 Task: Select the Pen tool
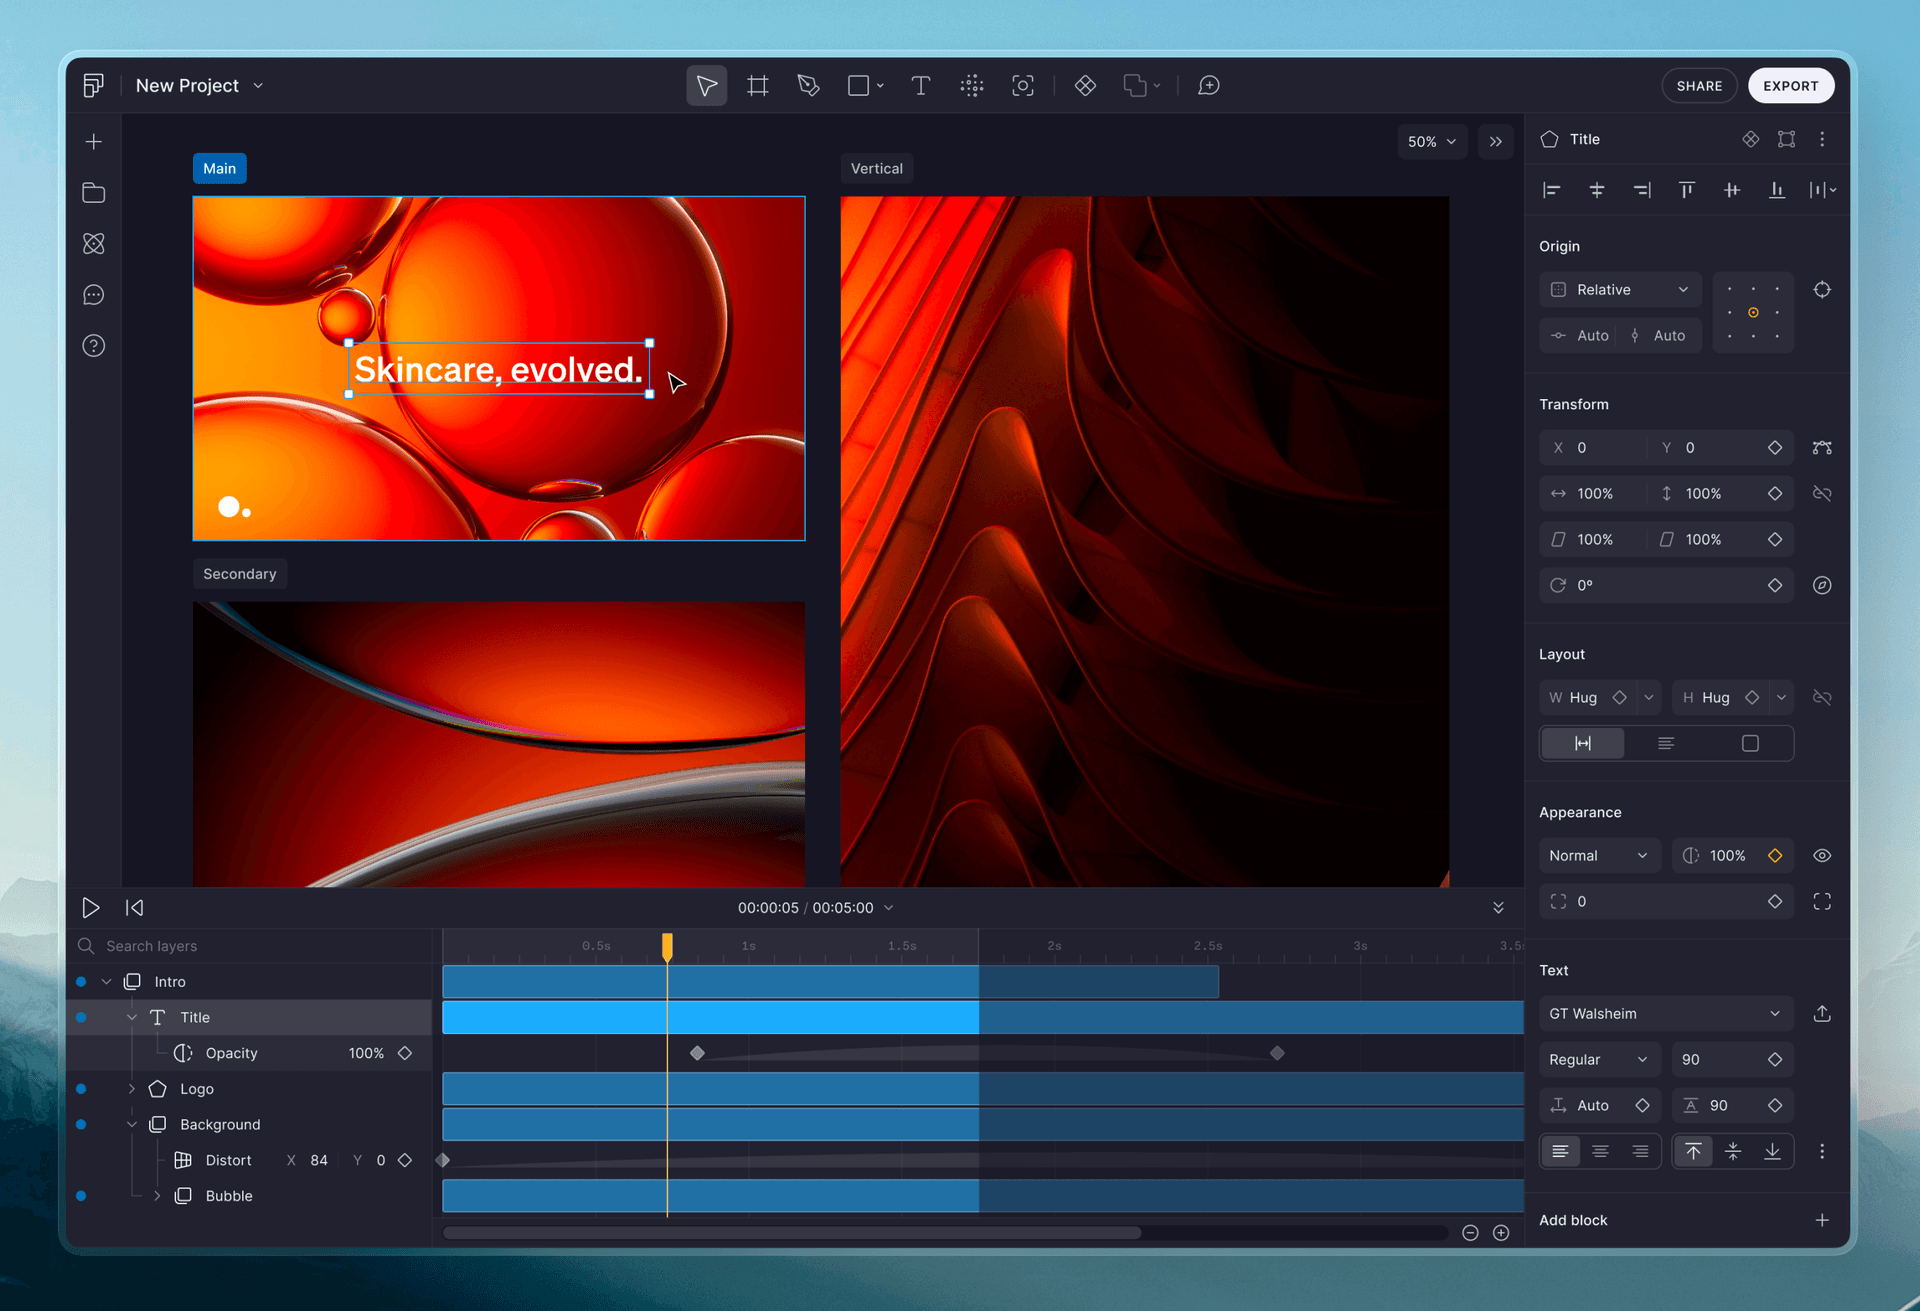tap(808, 86)
